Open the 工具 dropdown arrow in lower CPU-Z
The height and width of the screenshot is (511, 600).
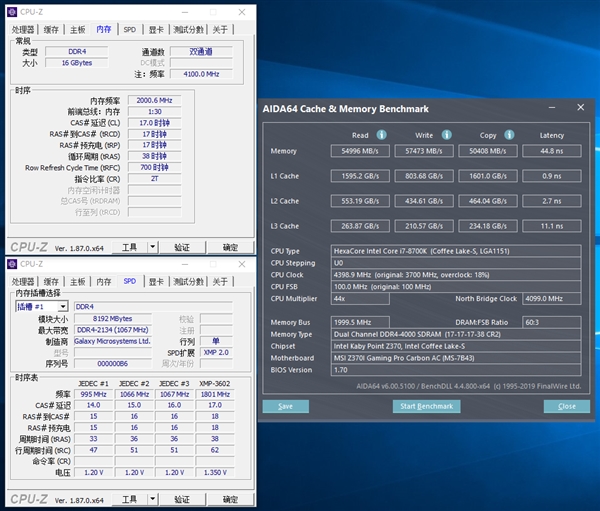point(153,499)
